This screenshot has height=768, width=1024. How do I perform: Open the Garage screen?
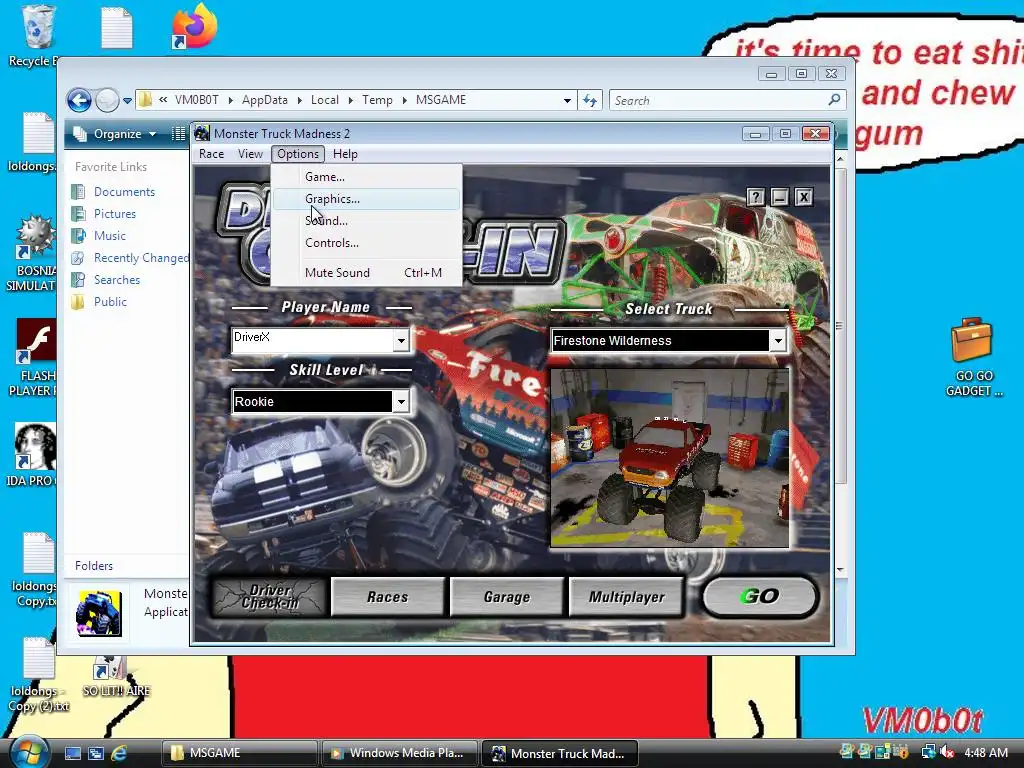pyautogui.click(x=507, y=597)
